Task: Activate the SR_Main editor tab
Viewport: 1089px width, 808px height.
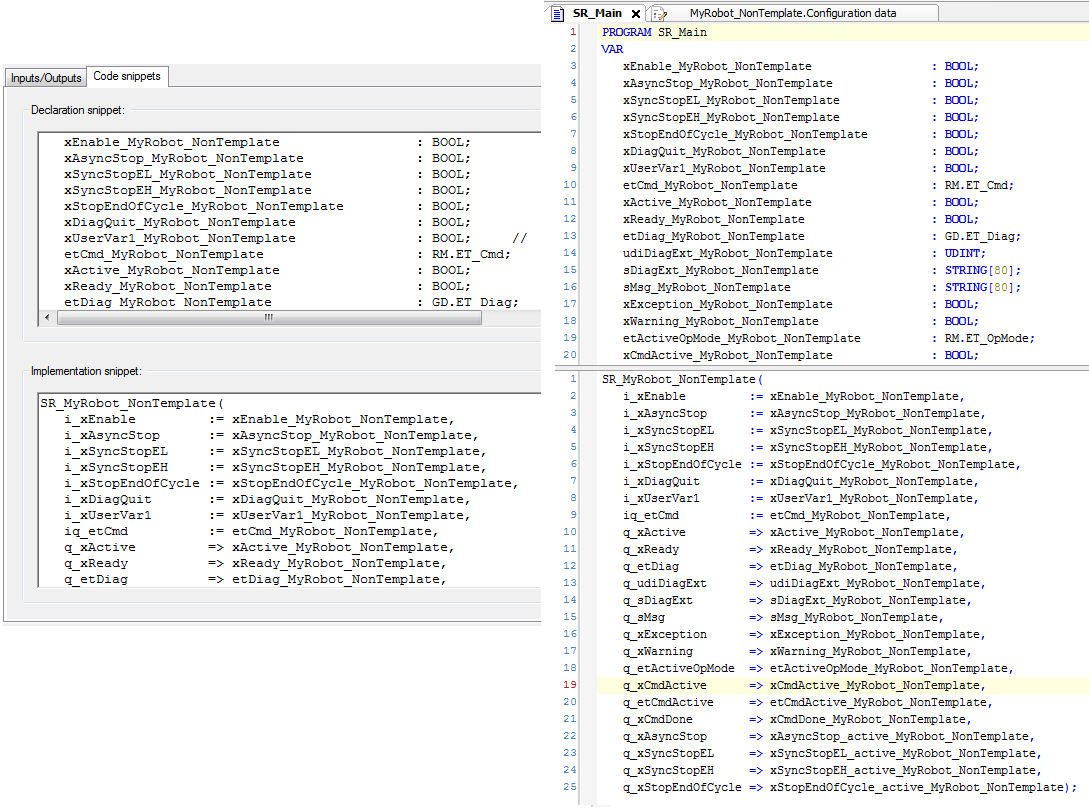Action: [597, 13]
